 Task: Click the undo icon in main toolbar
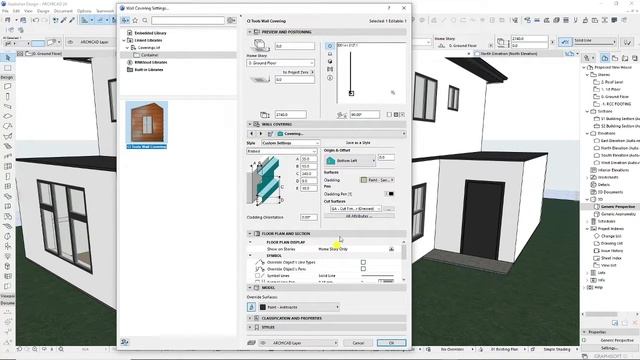point(35,20)
